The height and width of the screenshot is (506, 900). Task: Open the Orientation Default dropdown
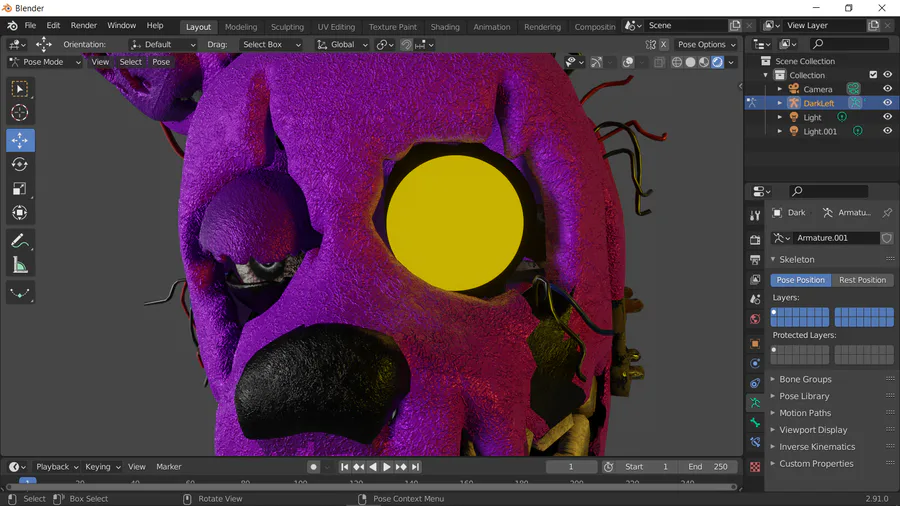pyautogui.click(x=162, y=44)
